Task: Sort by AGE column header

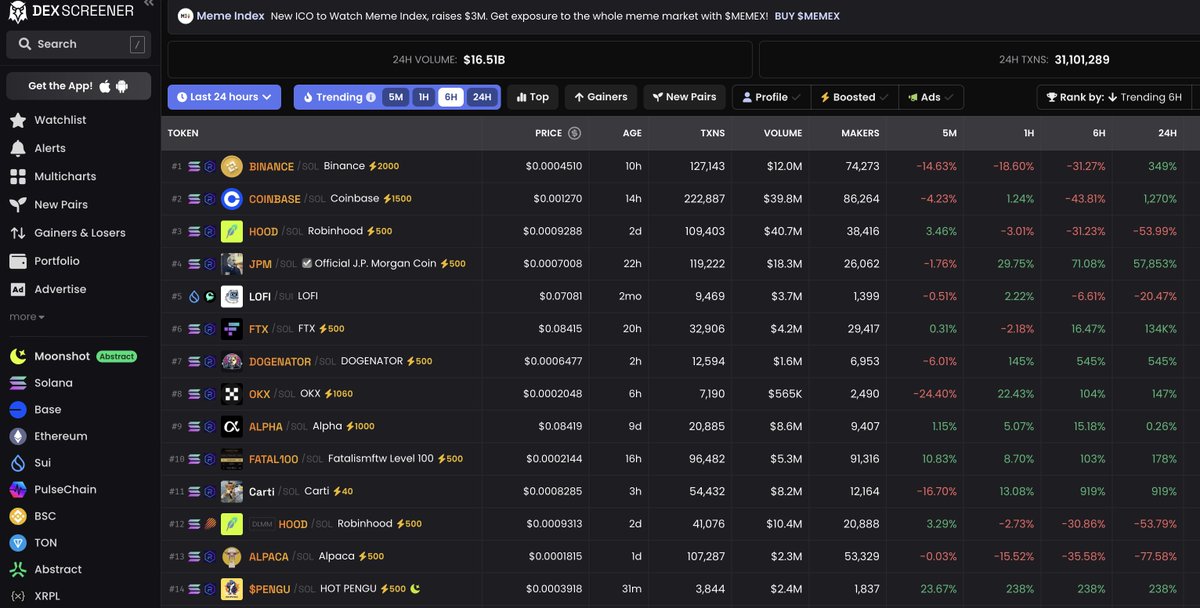Action: 632,133
